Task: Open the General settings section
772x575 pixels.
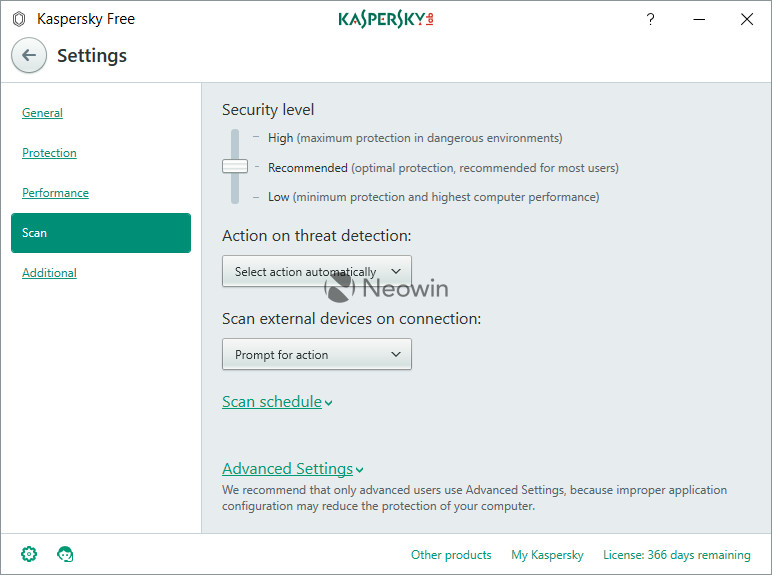Action: (42, 113)
